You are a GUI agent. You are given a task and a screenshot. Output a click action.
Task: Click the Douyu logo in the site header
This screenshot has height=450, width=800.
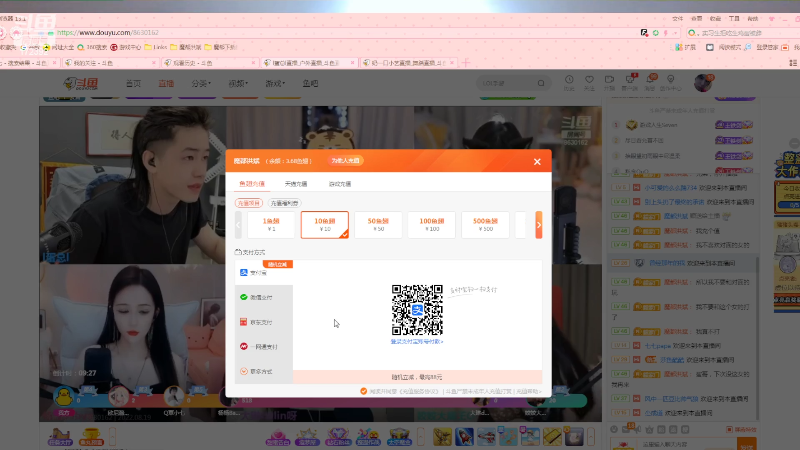point(81,83)
